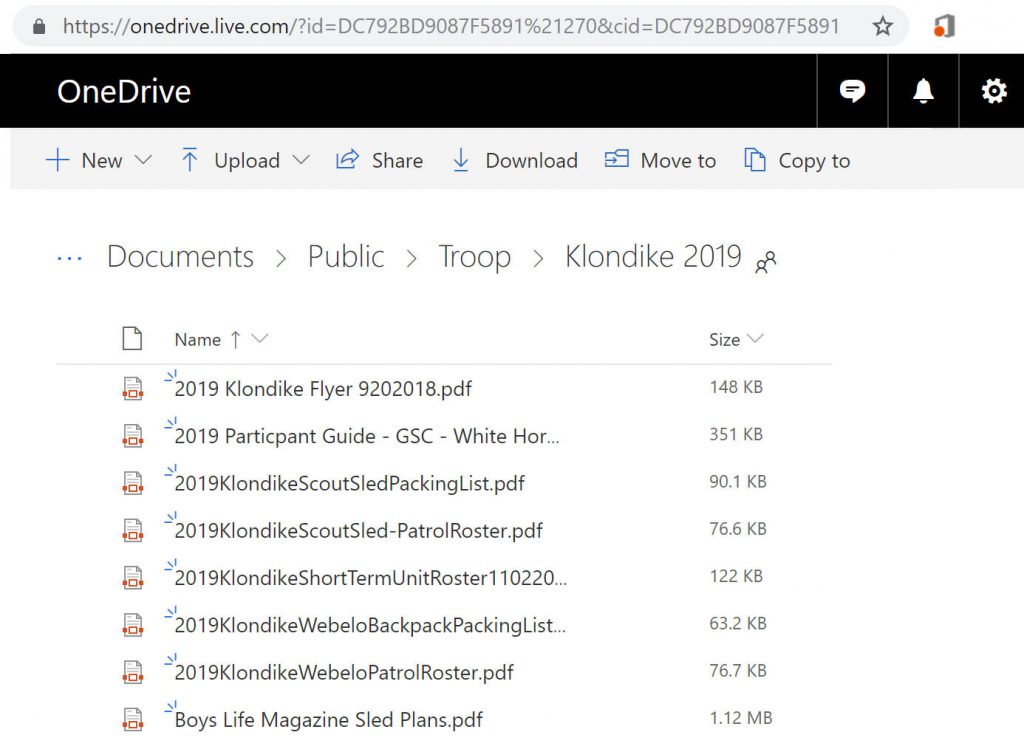Click the Office browser extension icon

(944, 26)
